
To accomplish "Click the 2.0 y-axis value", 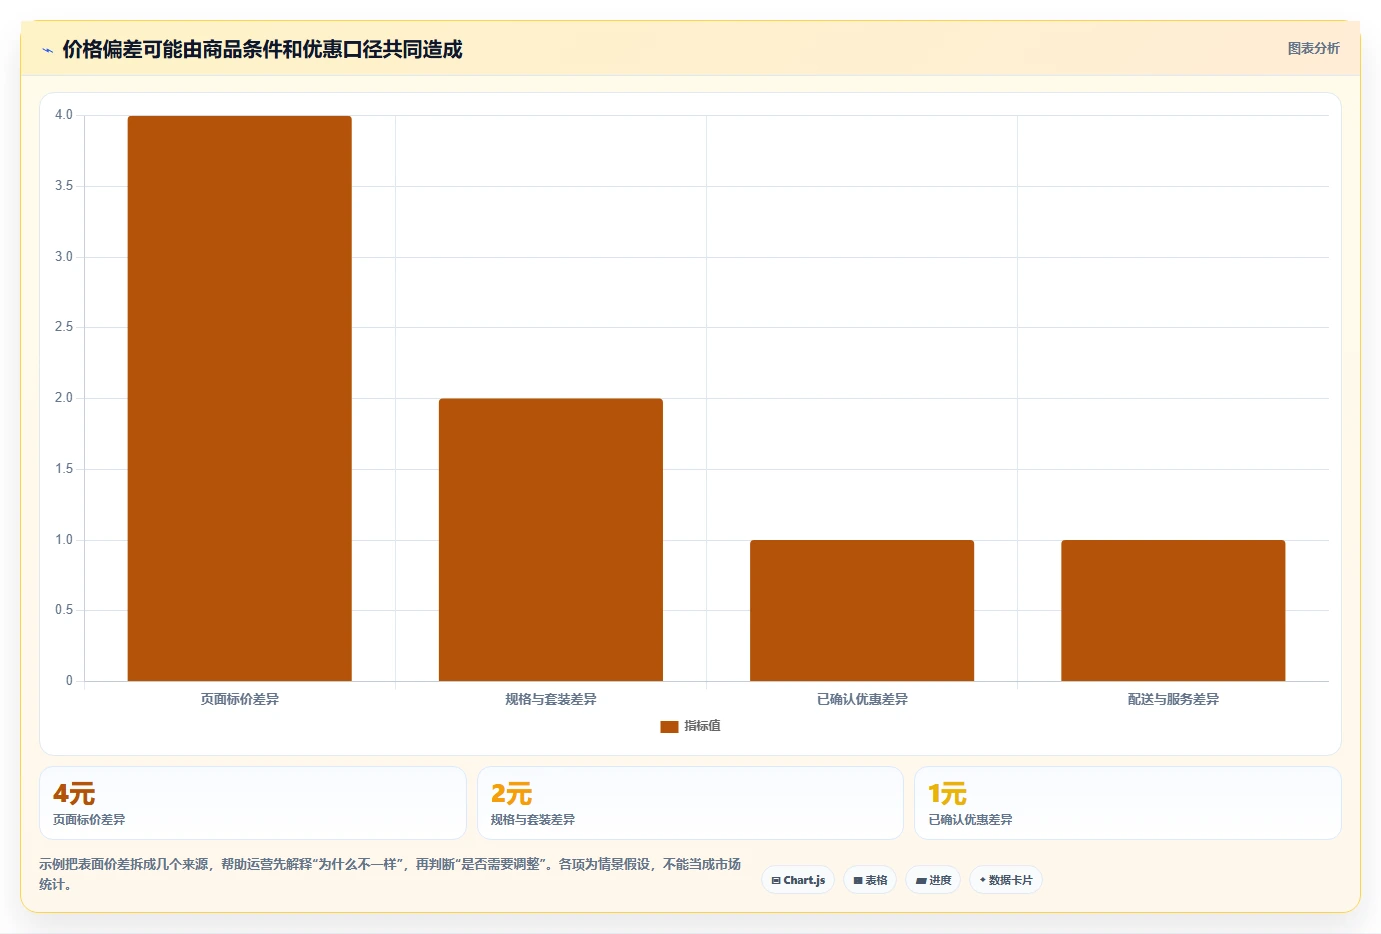I will coord(64,398).
